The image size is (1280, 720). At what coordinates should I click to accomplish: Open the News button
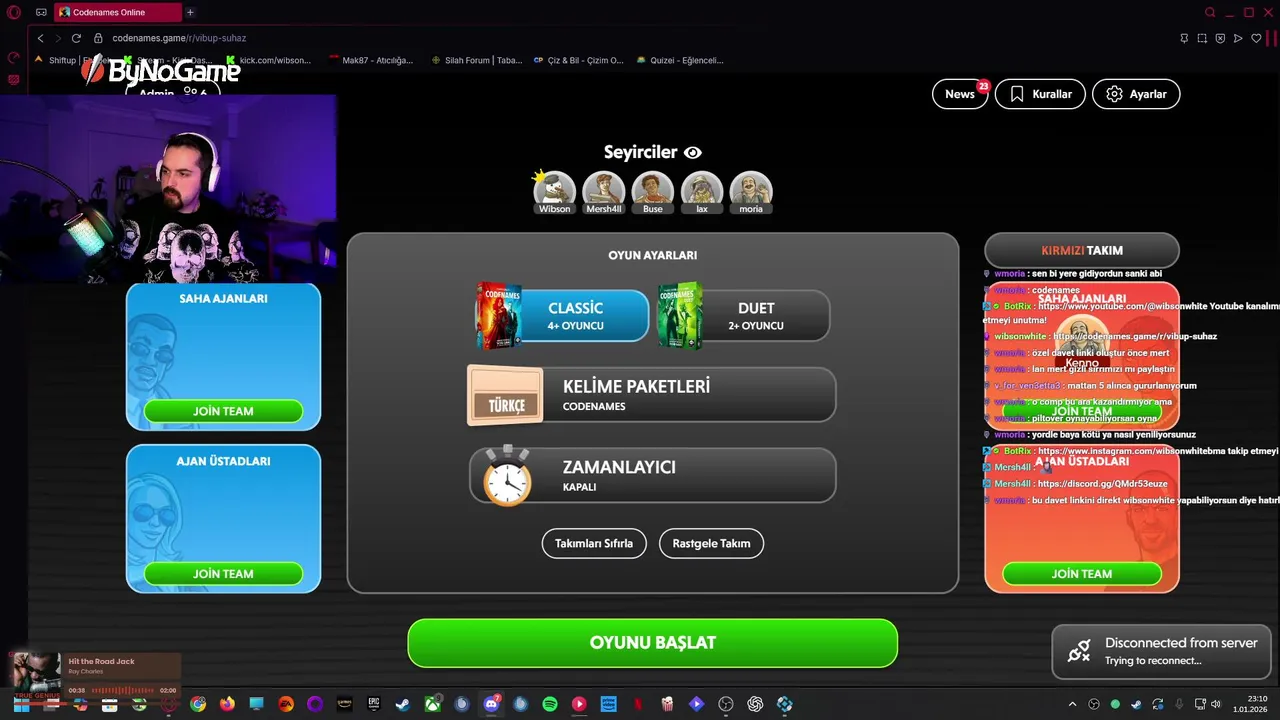tap(960, 94)
